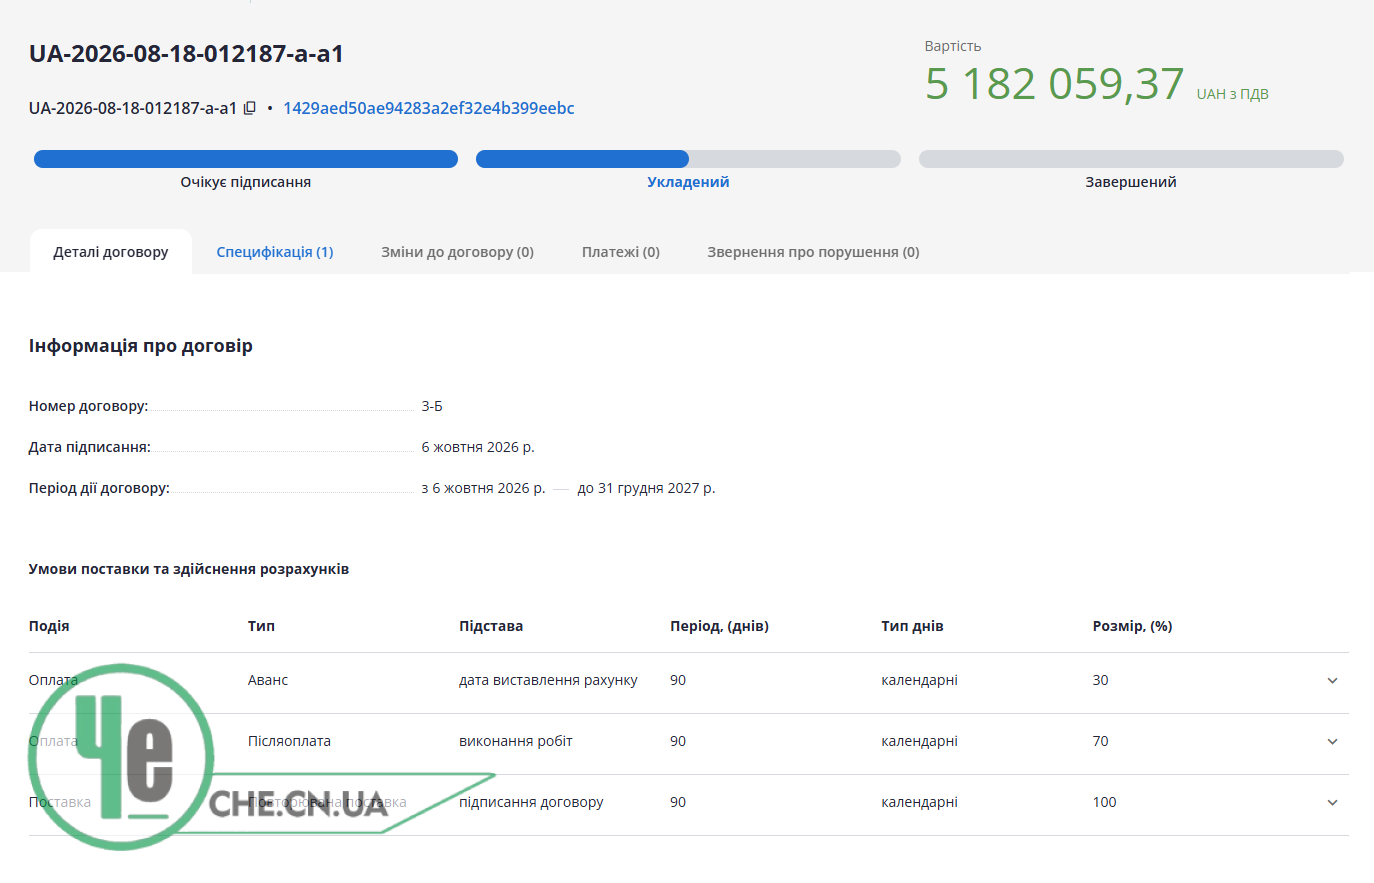Click the Умови поставки та здійснення розрахунків heading
Viewport: 1374px width, 883px height.
pos(189,569)
